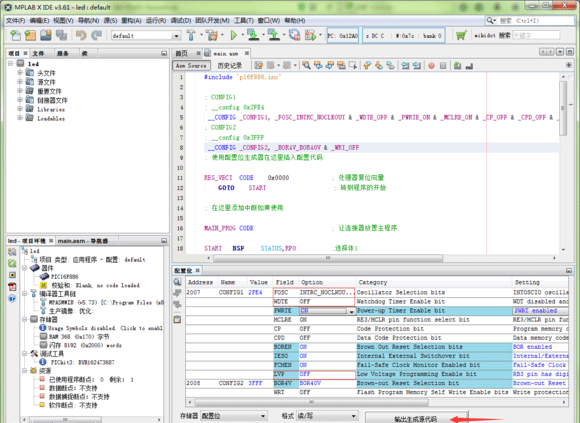
Task: Switch to main.asm navigator tab
Action: click(x=83, y=241)
